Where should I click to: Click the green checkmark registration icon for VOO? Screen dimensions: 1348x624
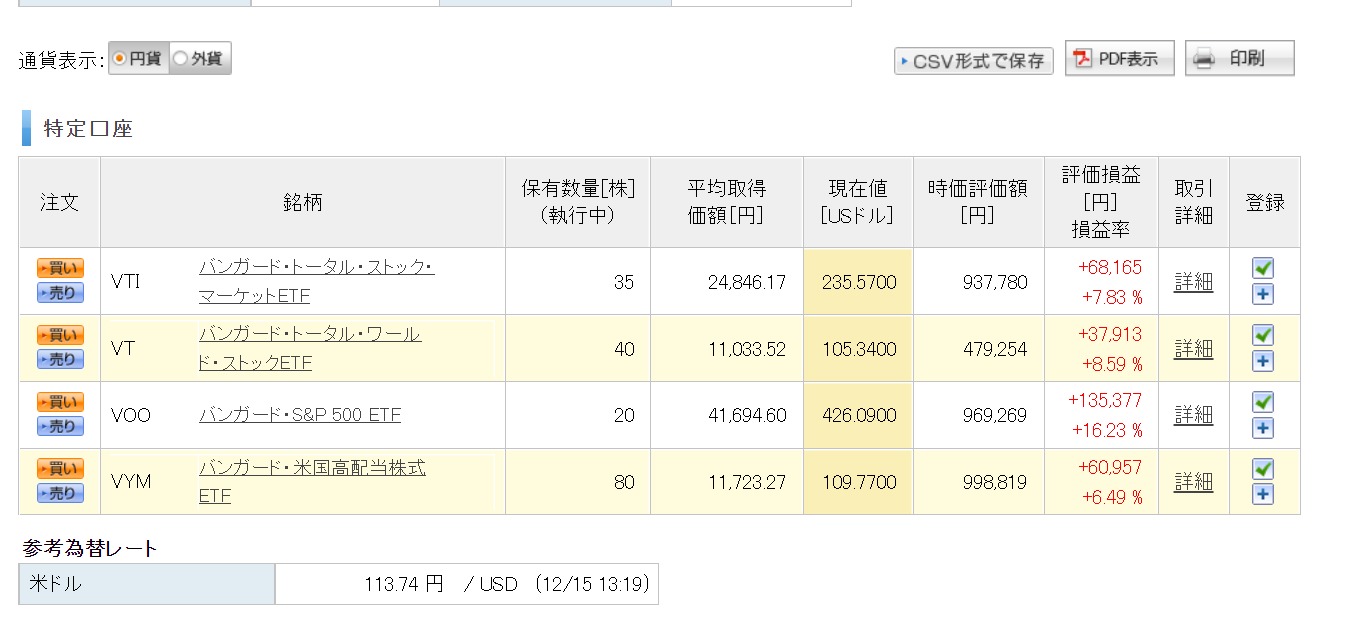(x=1263, y=402)
